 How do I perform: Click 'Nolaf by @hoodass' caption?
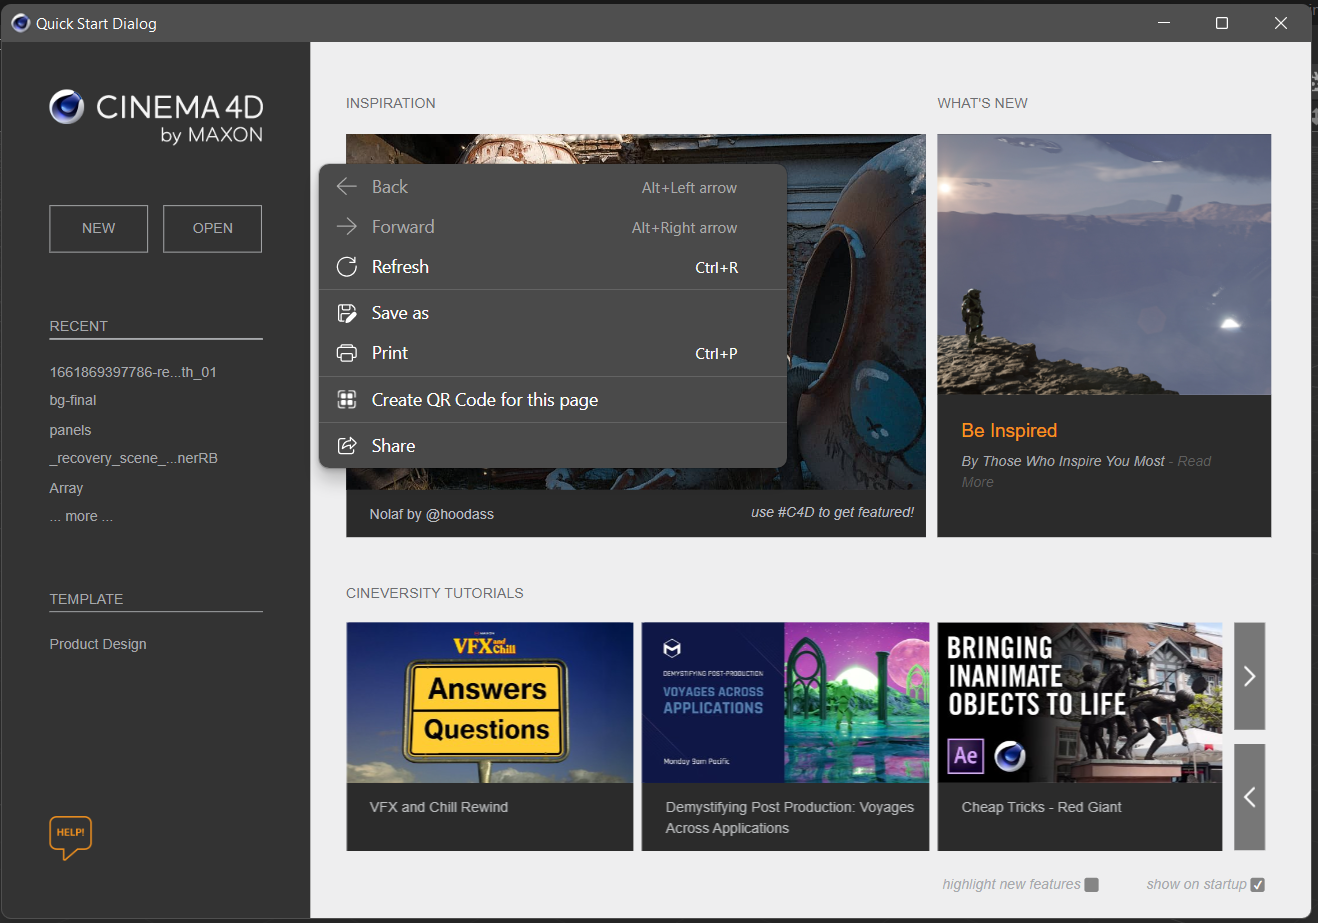tap(432, 514)
